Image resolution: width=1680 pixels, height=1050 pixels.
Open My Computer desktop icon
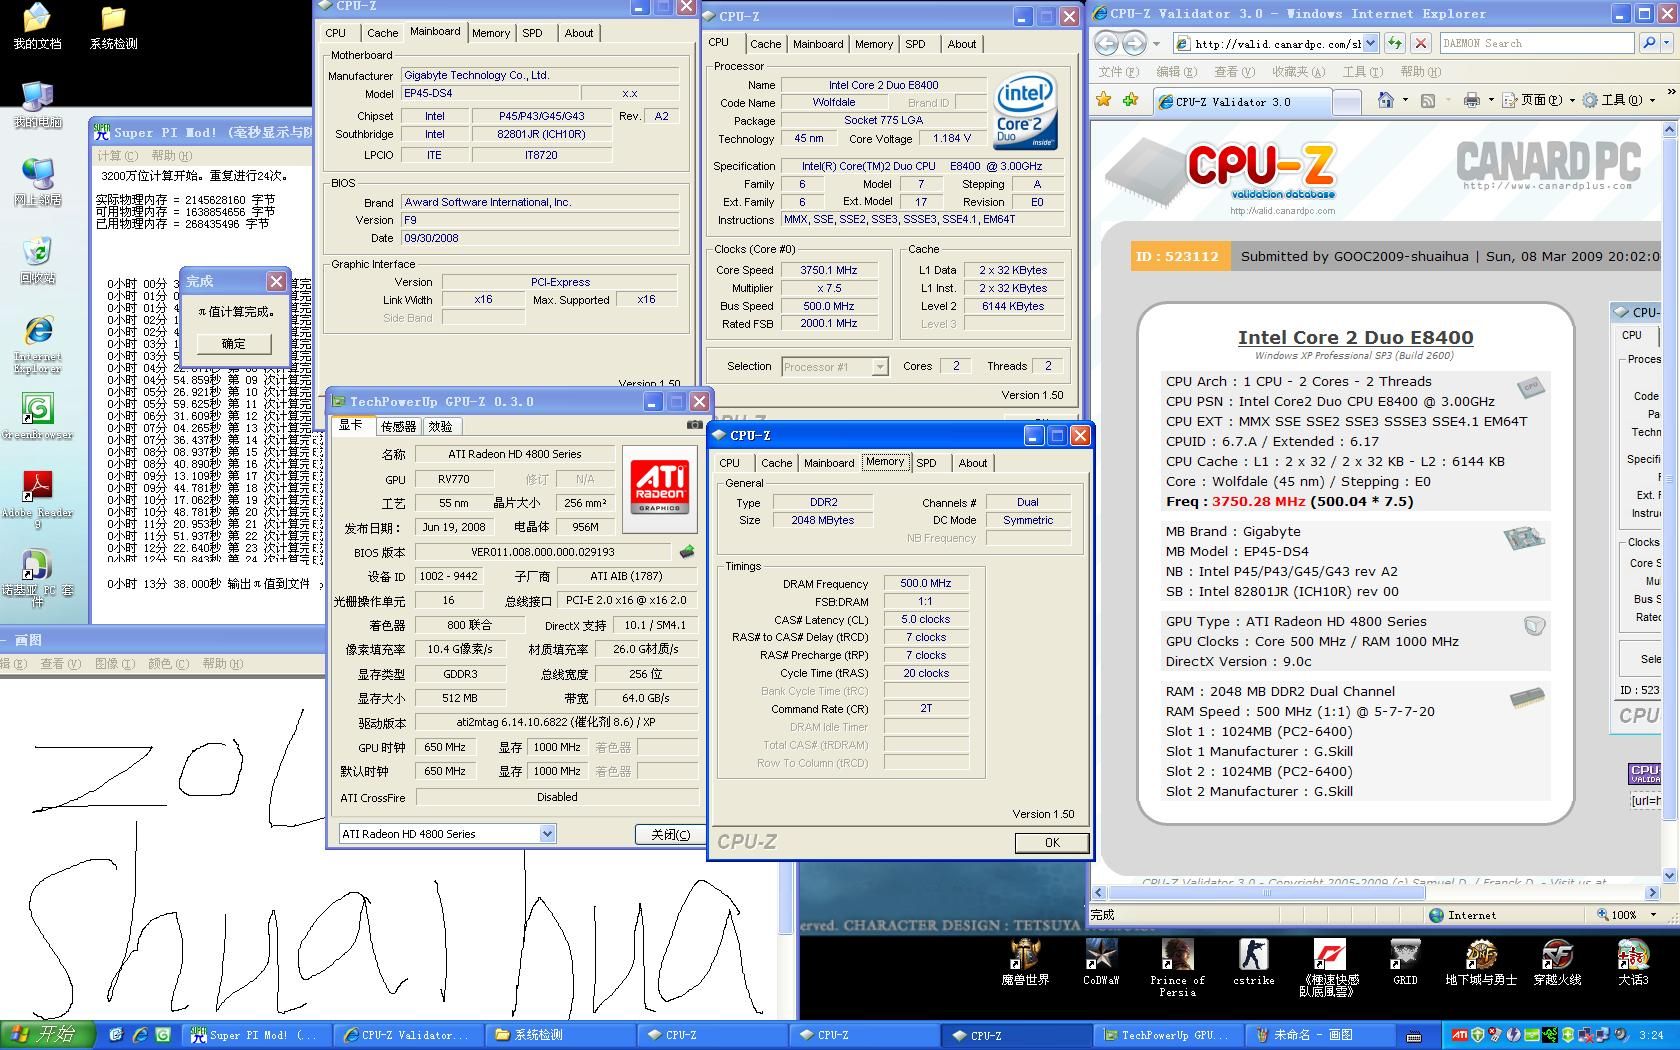37,105
